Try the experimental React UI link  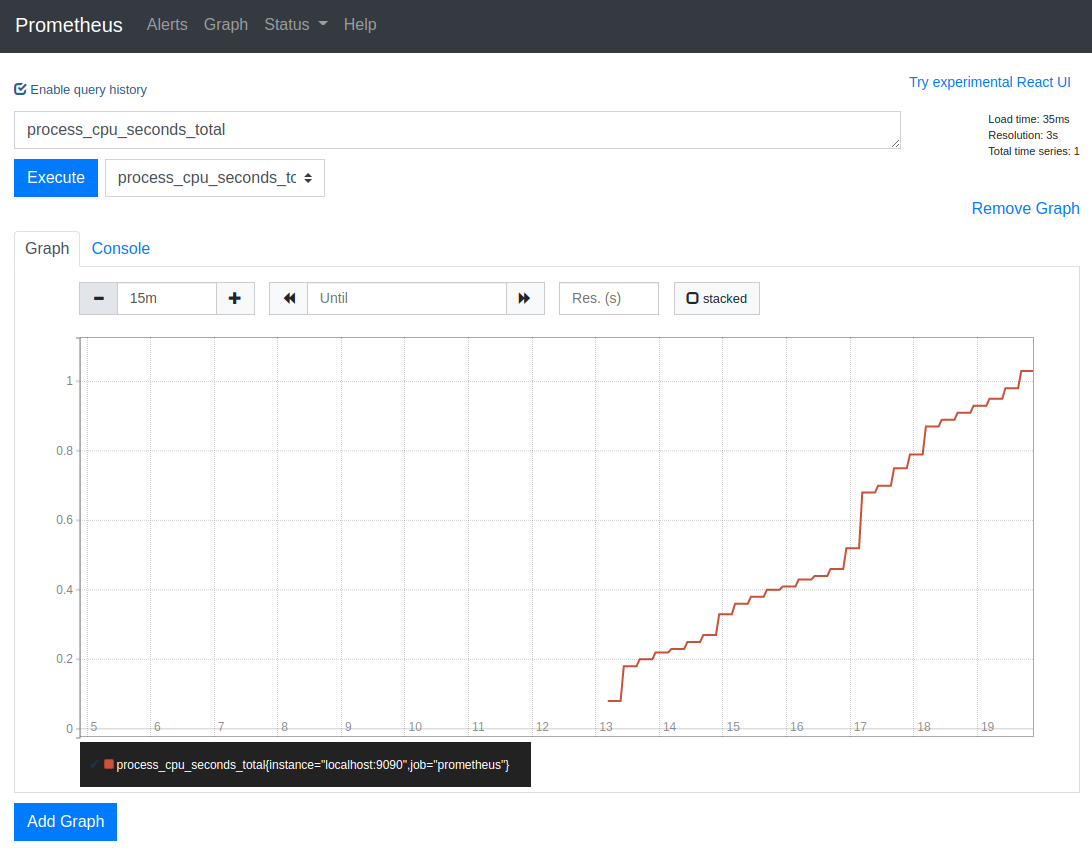click(x=990, y=82)
